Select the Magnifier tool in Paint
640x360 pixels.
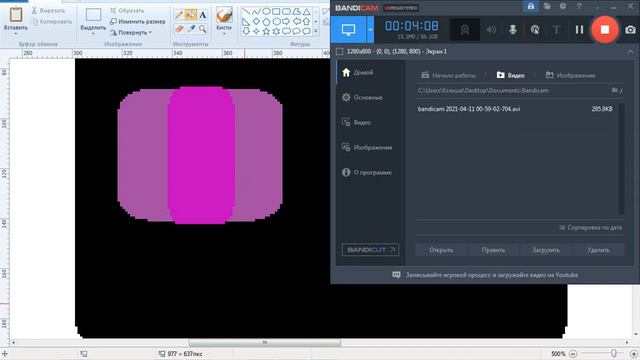coord(202,29)
